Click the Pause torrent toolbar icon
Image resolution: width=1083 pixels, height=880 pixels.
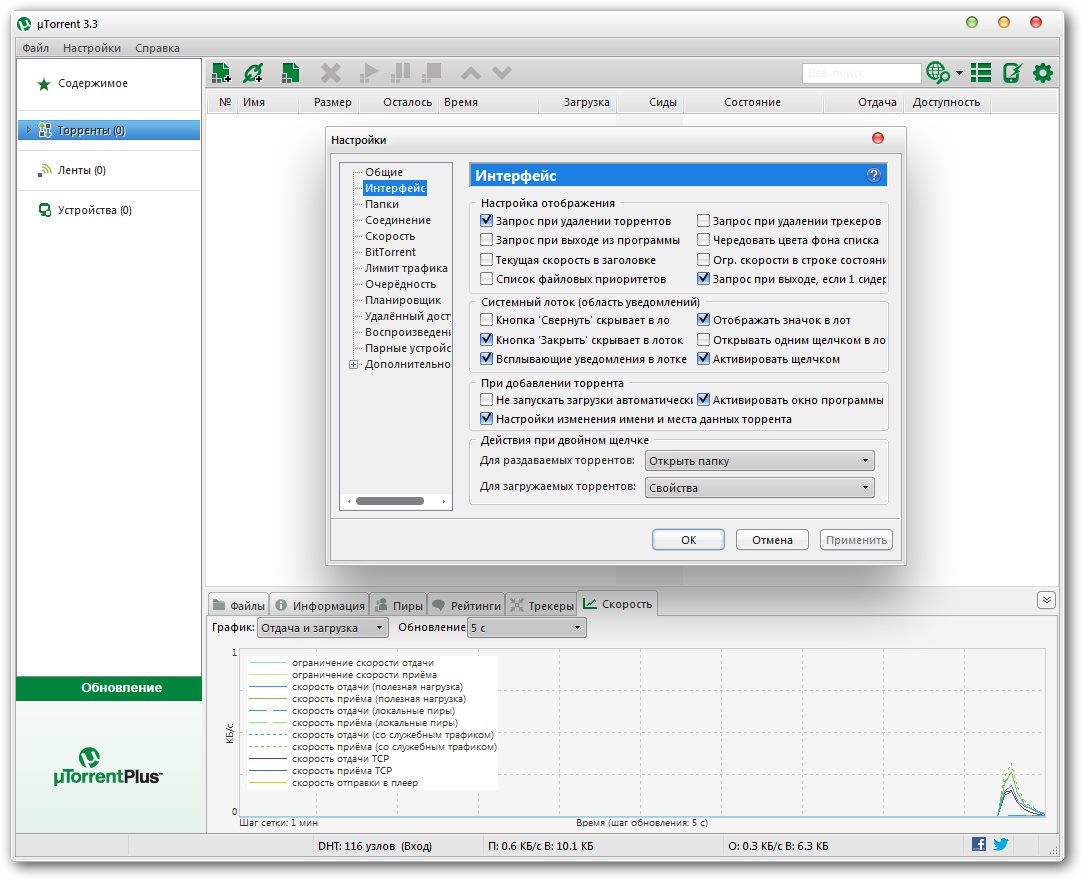401,73
